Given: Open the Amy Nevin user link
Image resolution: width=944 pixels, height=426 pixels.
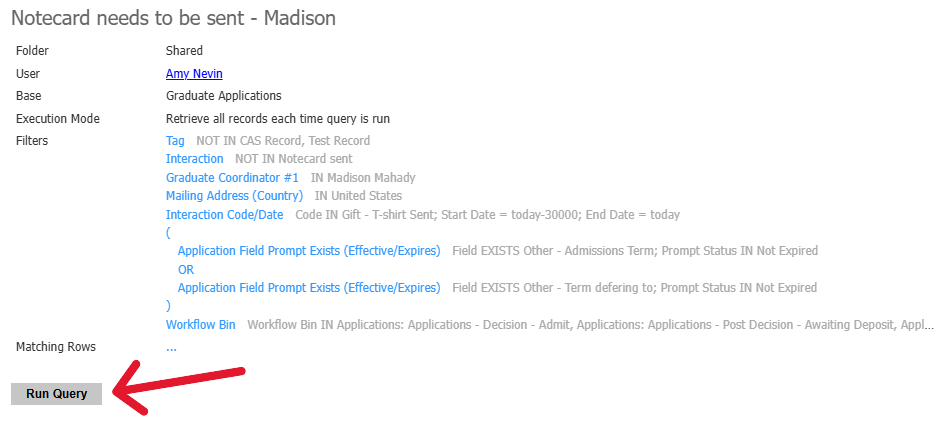Looking at the screenshot, I should click(194, 74).
